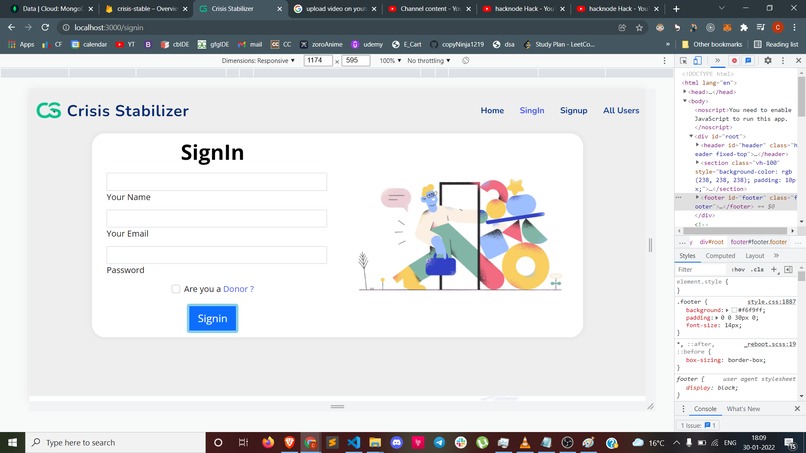Open the 100% zoom dropdown
This screenshot has width=806, height=453.
(390, 61)
